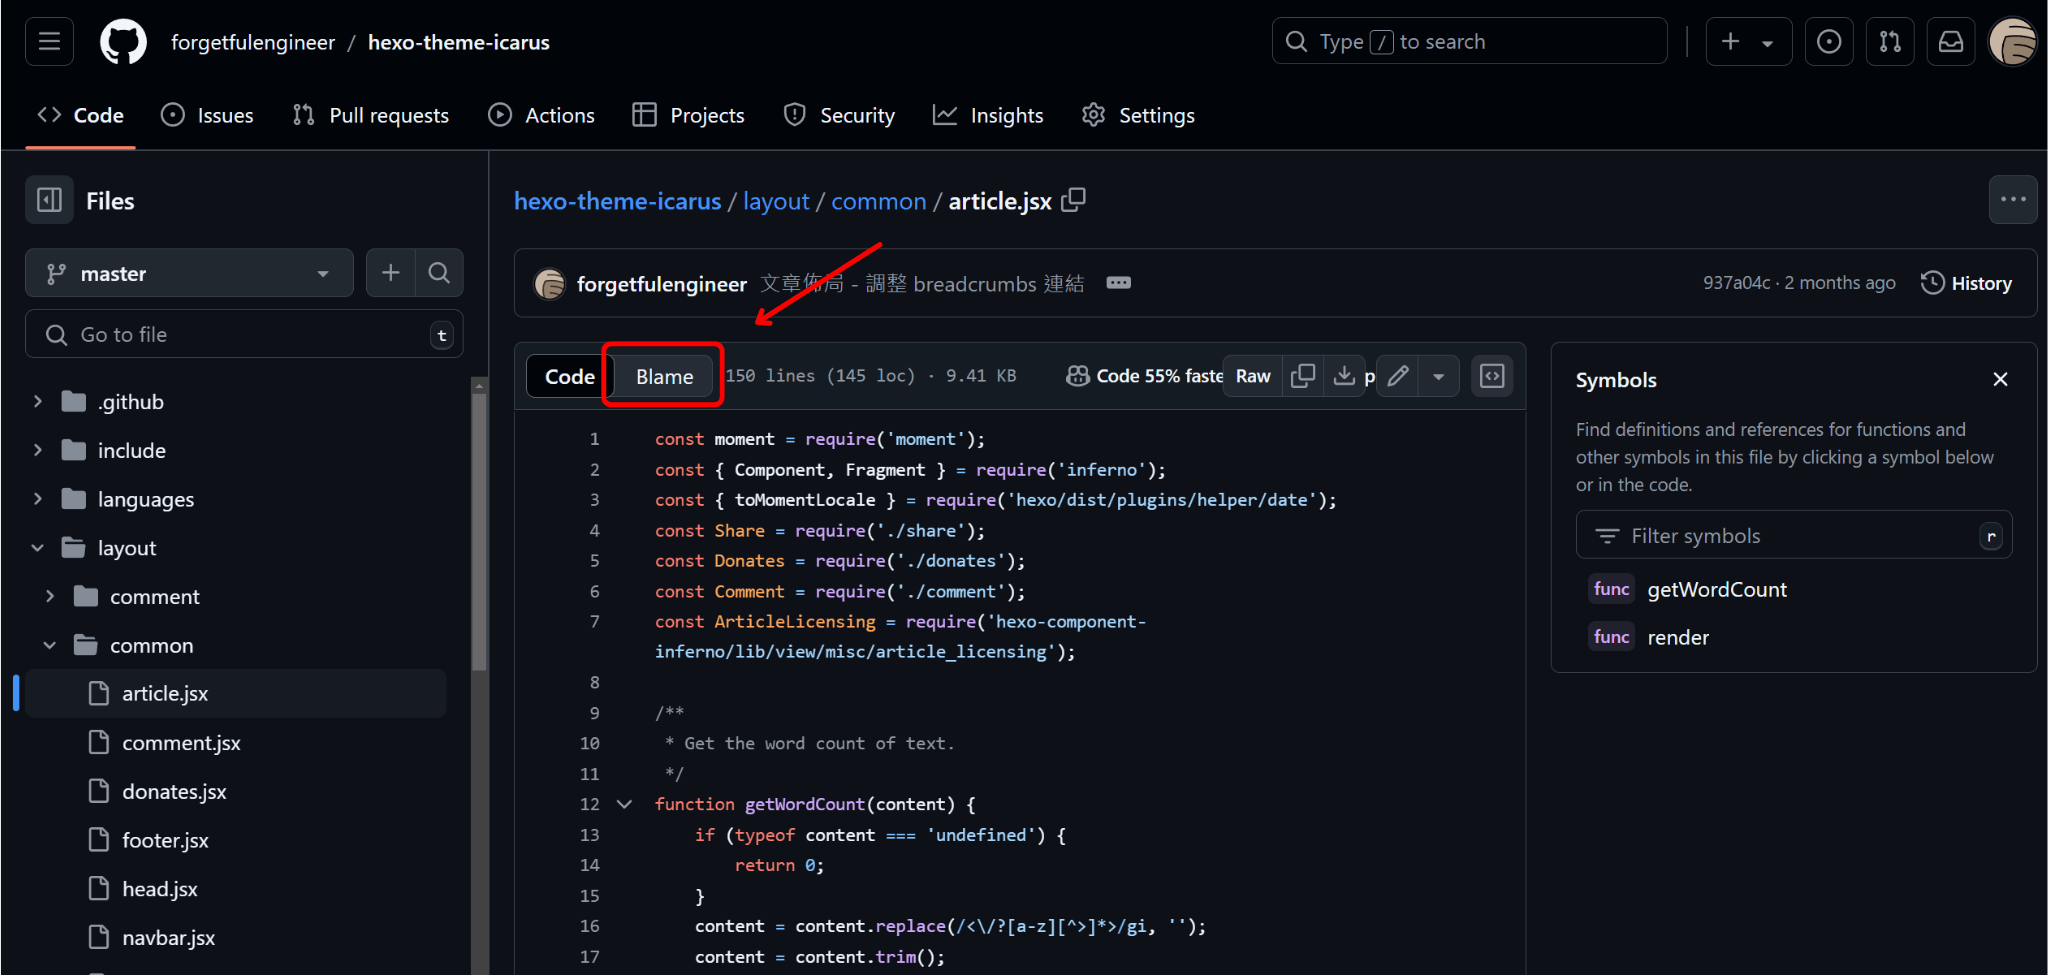
Task: Open hexo-theme-icarus repo link in header
Action: pyautogui.click(x=459, y=42)
